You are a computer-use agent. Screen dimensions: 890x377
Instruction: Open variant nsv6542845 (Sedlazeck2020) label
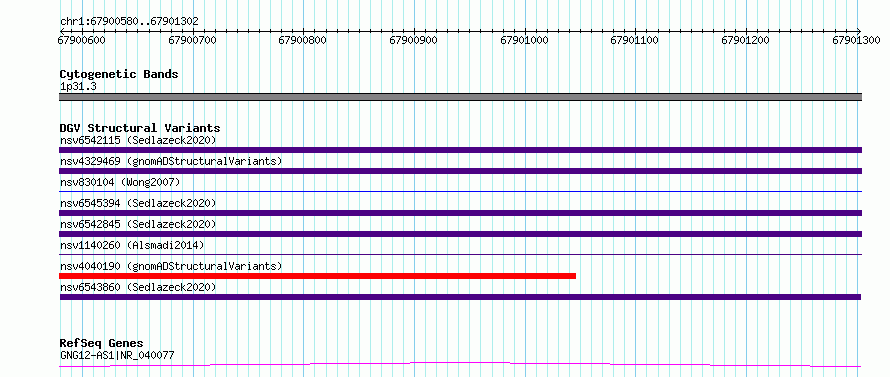coord(138,224)
